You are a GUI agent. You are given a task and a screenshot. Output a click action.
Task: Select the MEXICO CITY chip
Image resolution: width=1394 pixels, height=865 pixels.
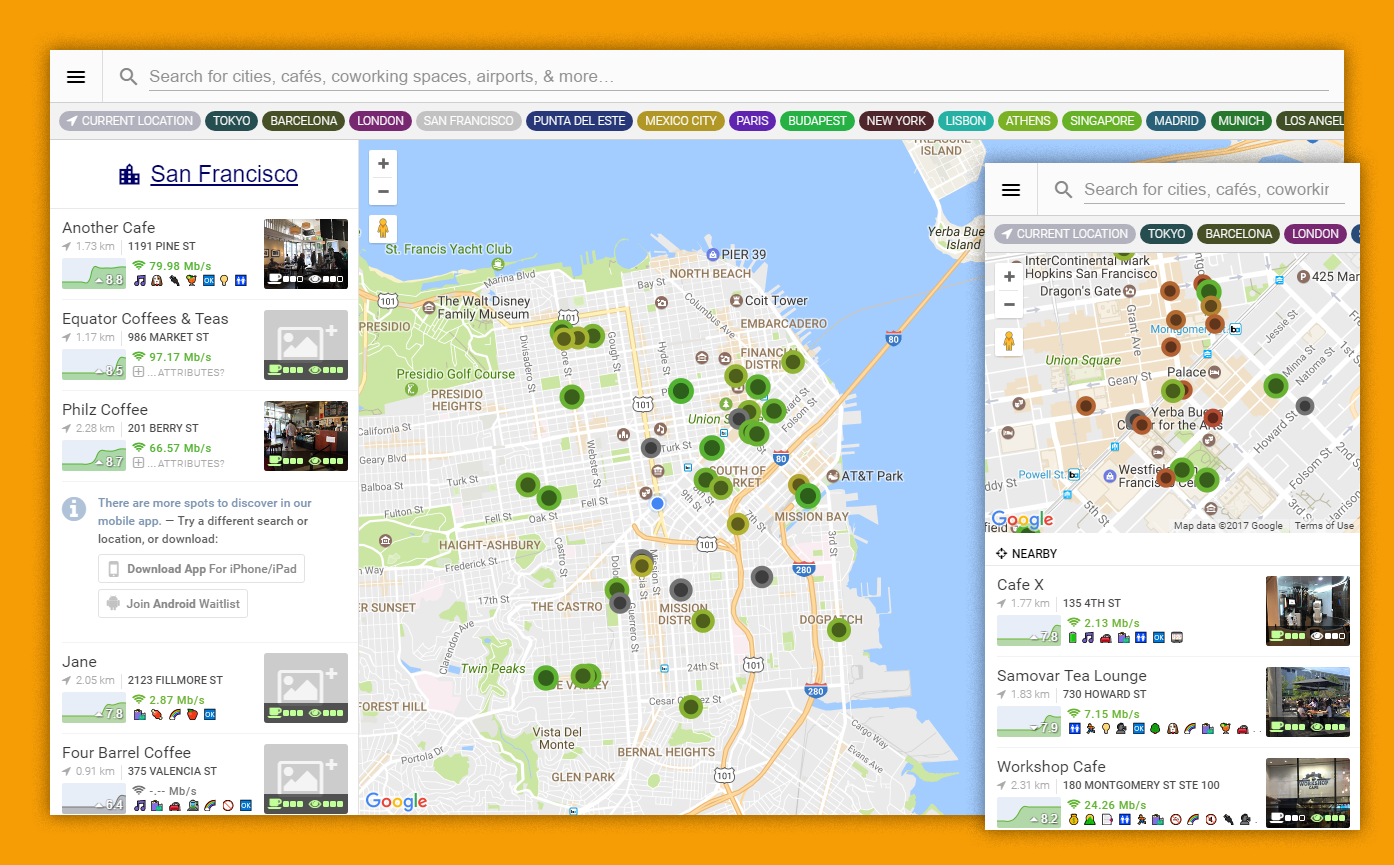681,121
